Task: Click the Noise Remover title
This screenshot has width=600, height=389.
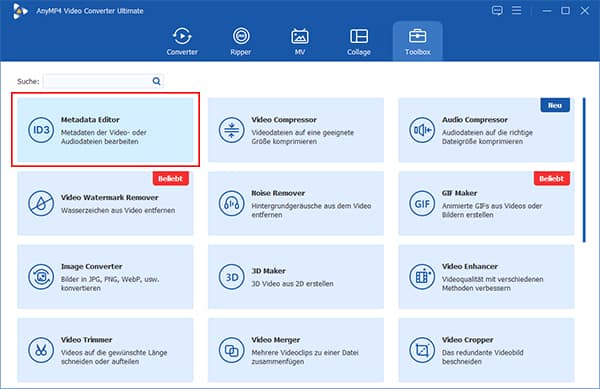Action: 278,193
